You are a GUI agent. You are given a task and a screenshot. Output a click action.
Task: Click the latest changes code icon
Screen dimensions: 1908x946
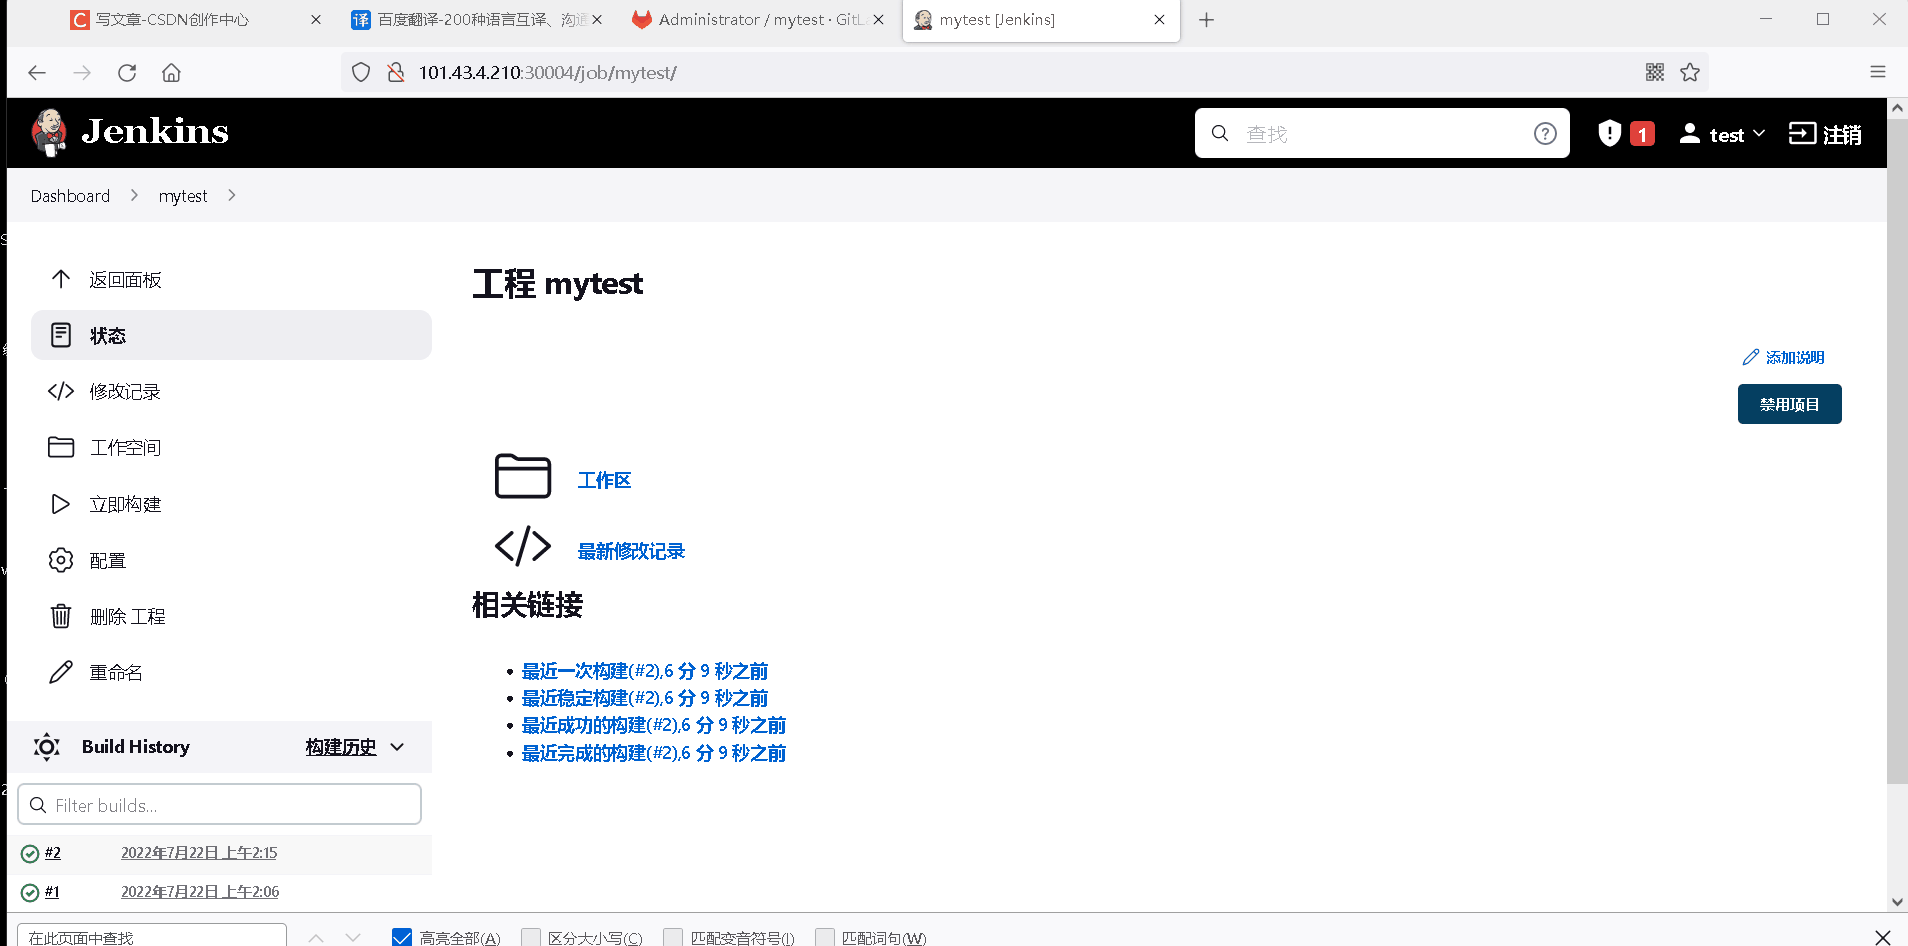click(x=523, y=546)
